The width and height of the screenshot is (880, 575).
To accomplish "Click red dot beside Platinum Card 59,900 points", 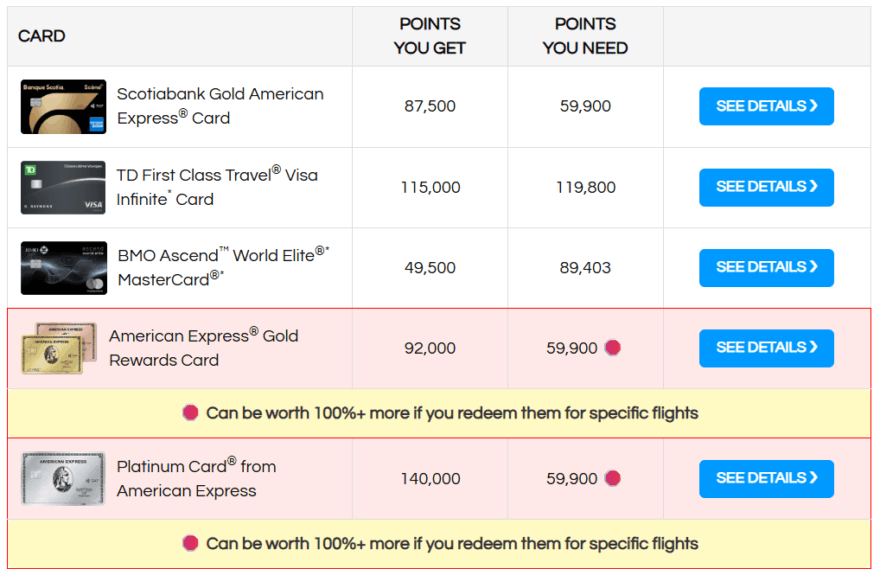I will [613, 479].
